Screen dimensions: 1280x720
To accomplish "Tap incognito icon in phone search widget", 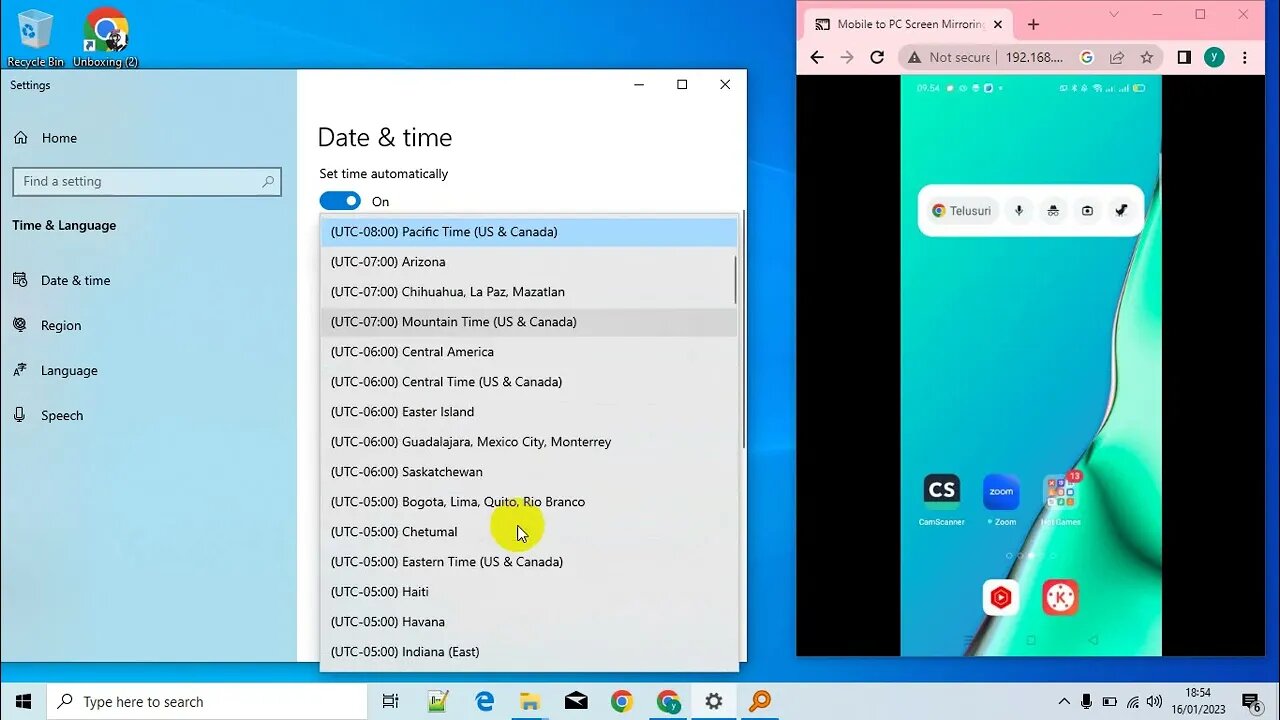I will pos(1053,211).
